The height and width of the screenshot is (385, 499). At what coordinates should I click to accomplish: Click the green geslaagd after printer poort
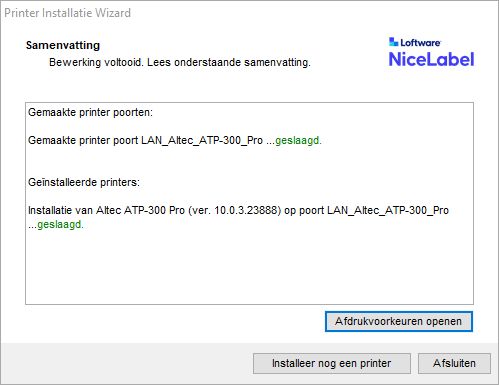click(298, 141)
